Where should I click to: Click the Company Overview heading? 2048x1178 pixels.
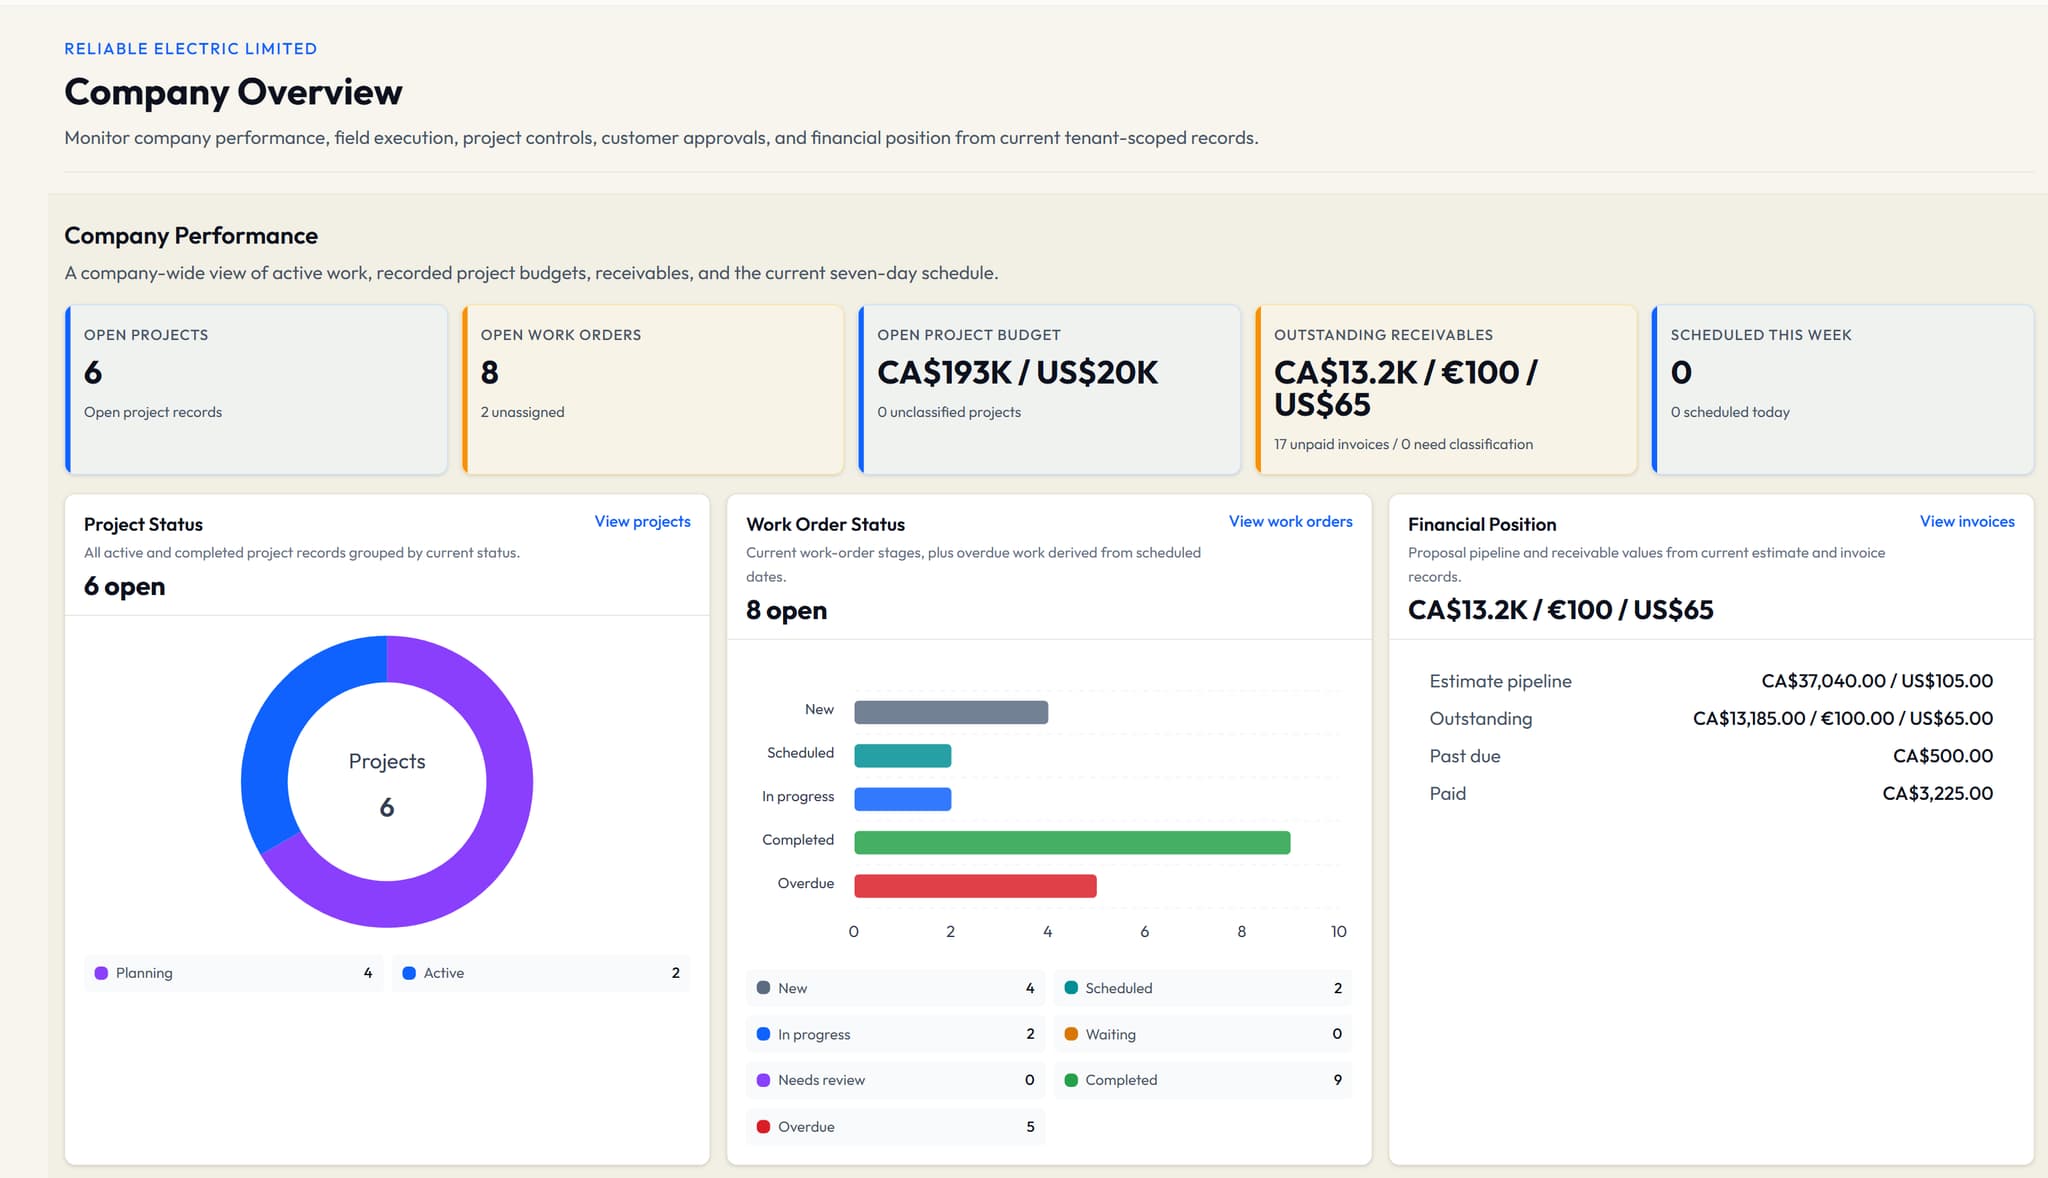[x=233, y=92]
